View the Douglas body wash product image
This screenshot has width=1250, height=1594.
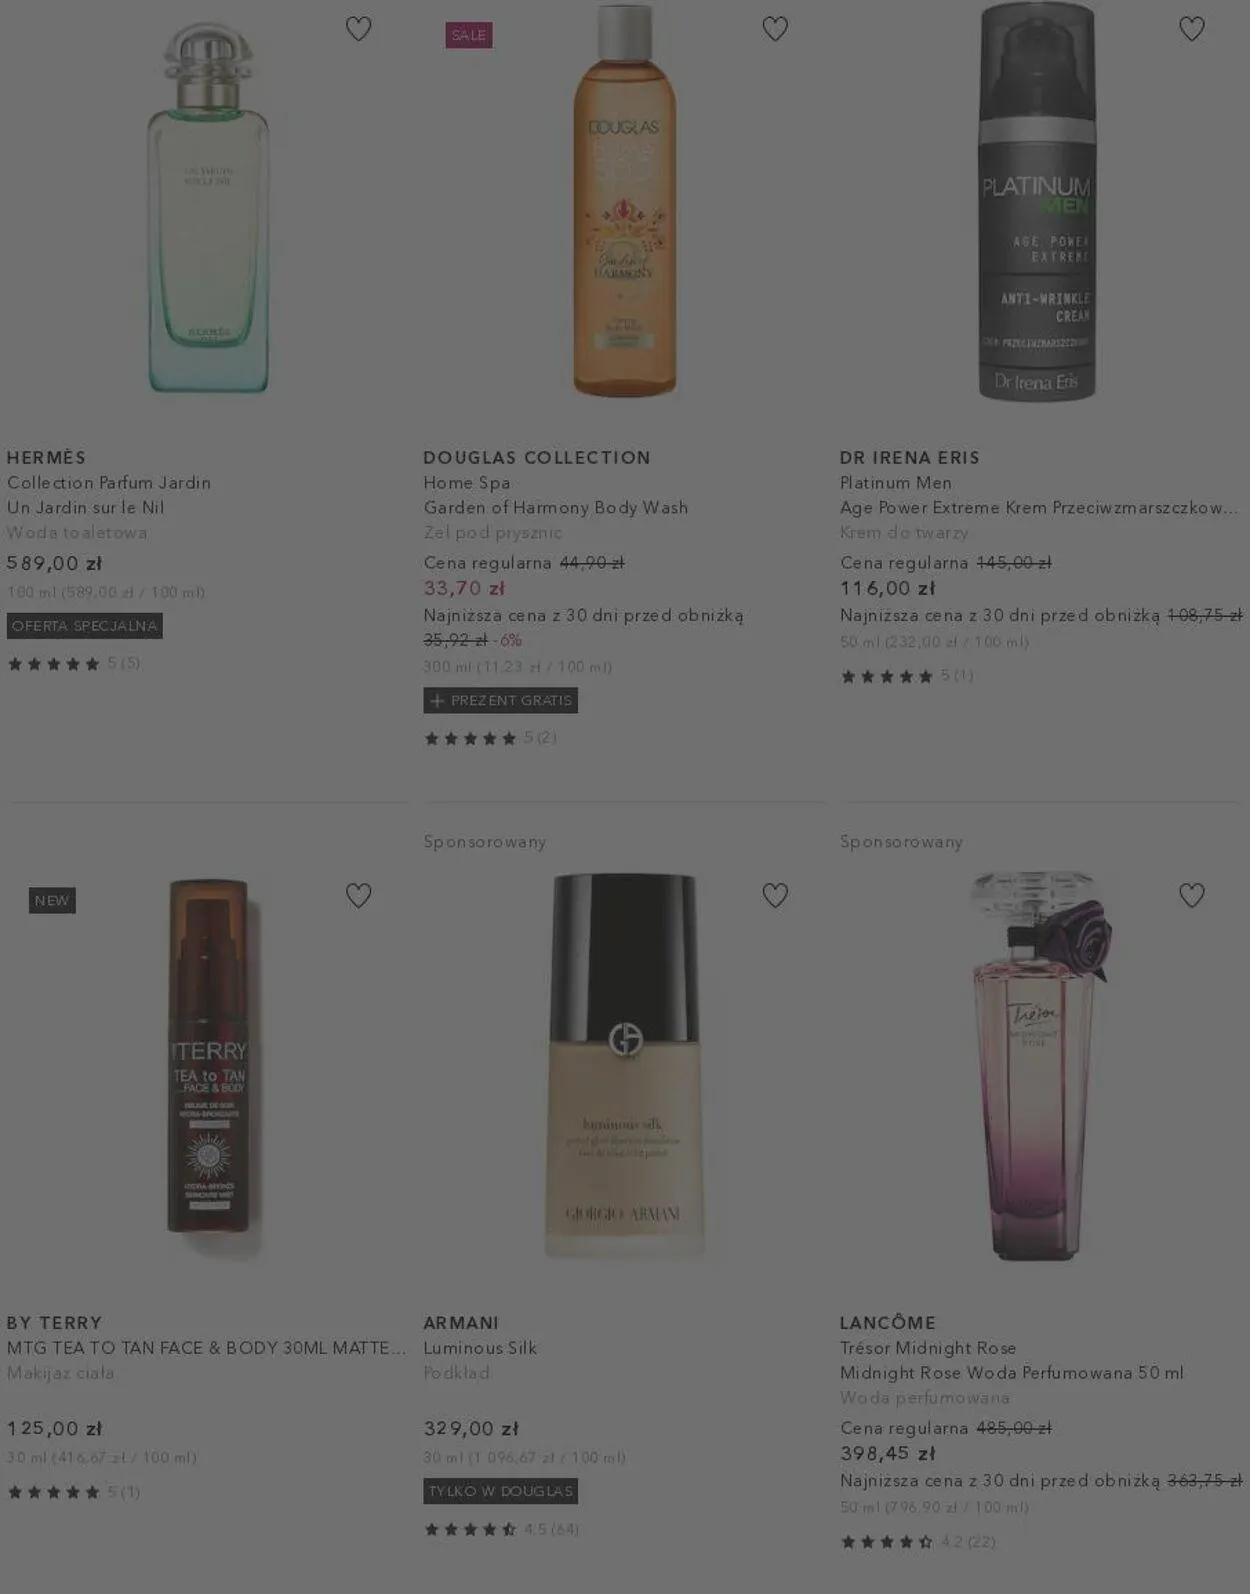pyautogui.click(x=624, y=200)
